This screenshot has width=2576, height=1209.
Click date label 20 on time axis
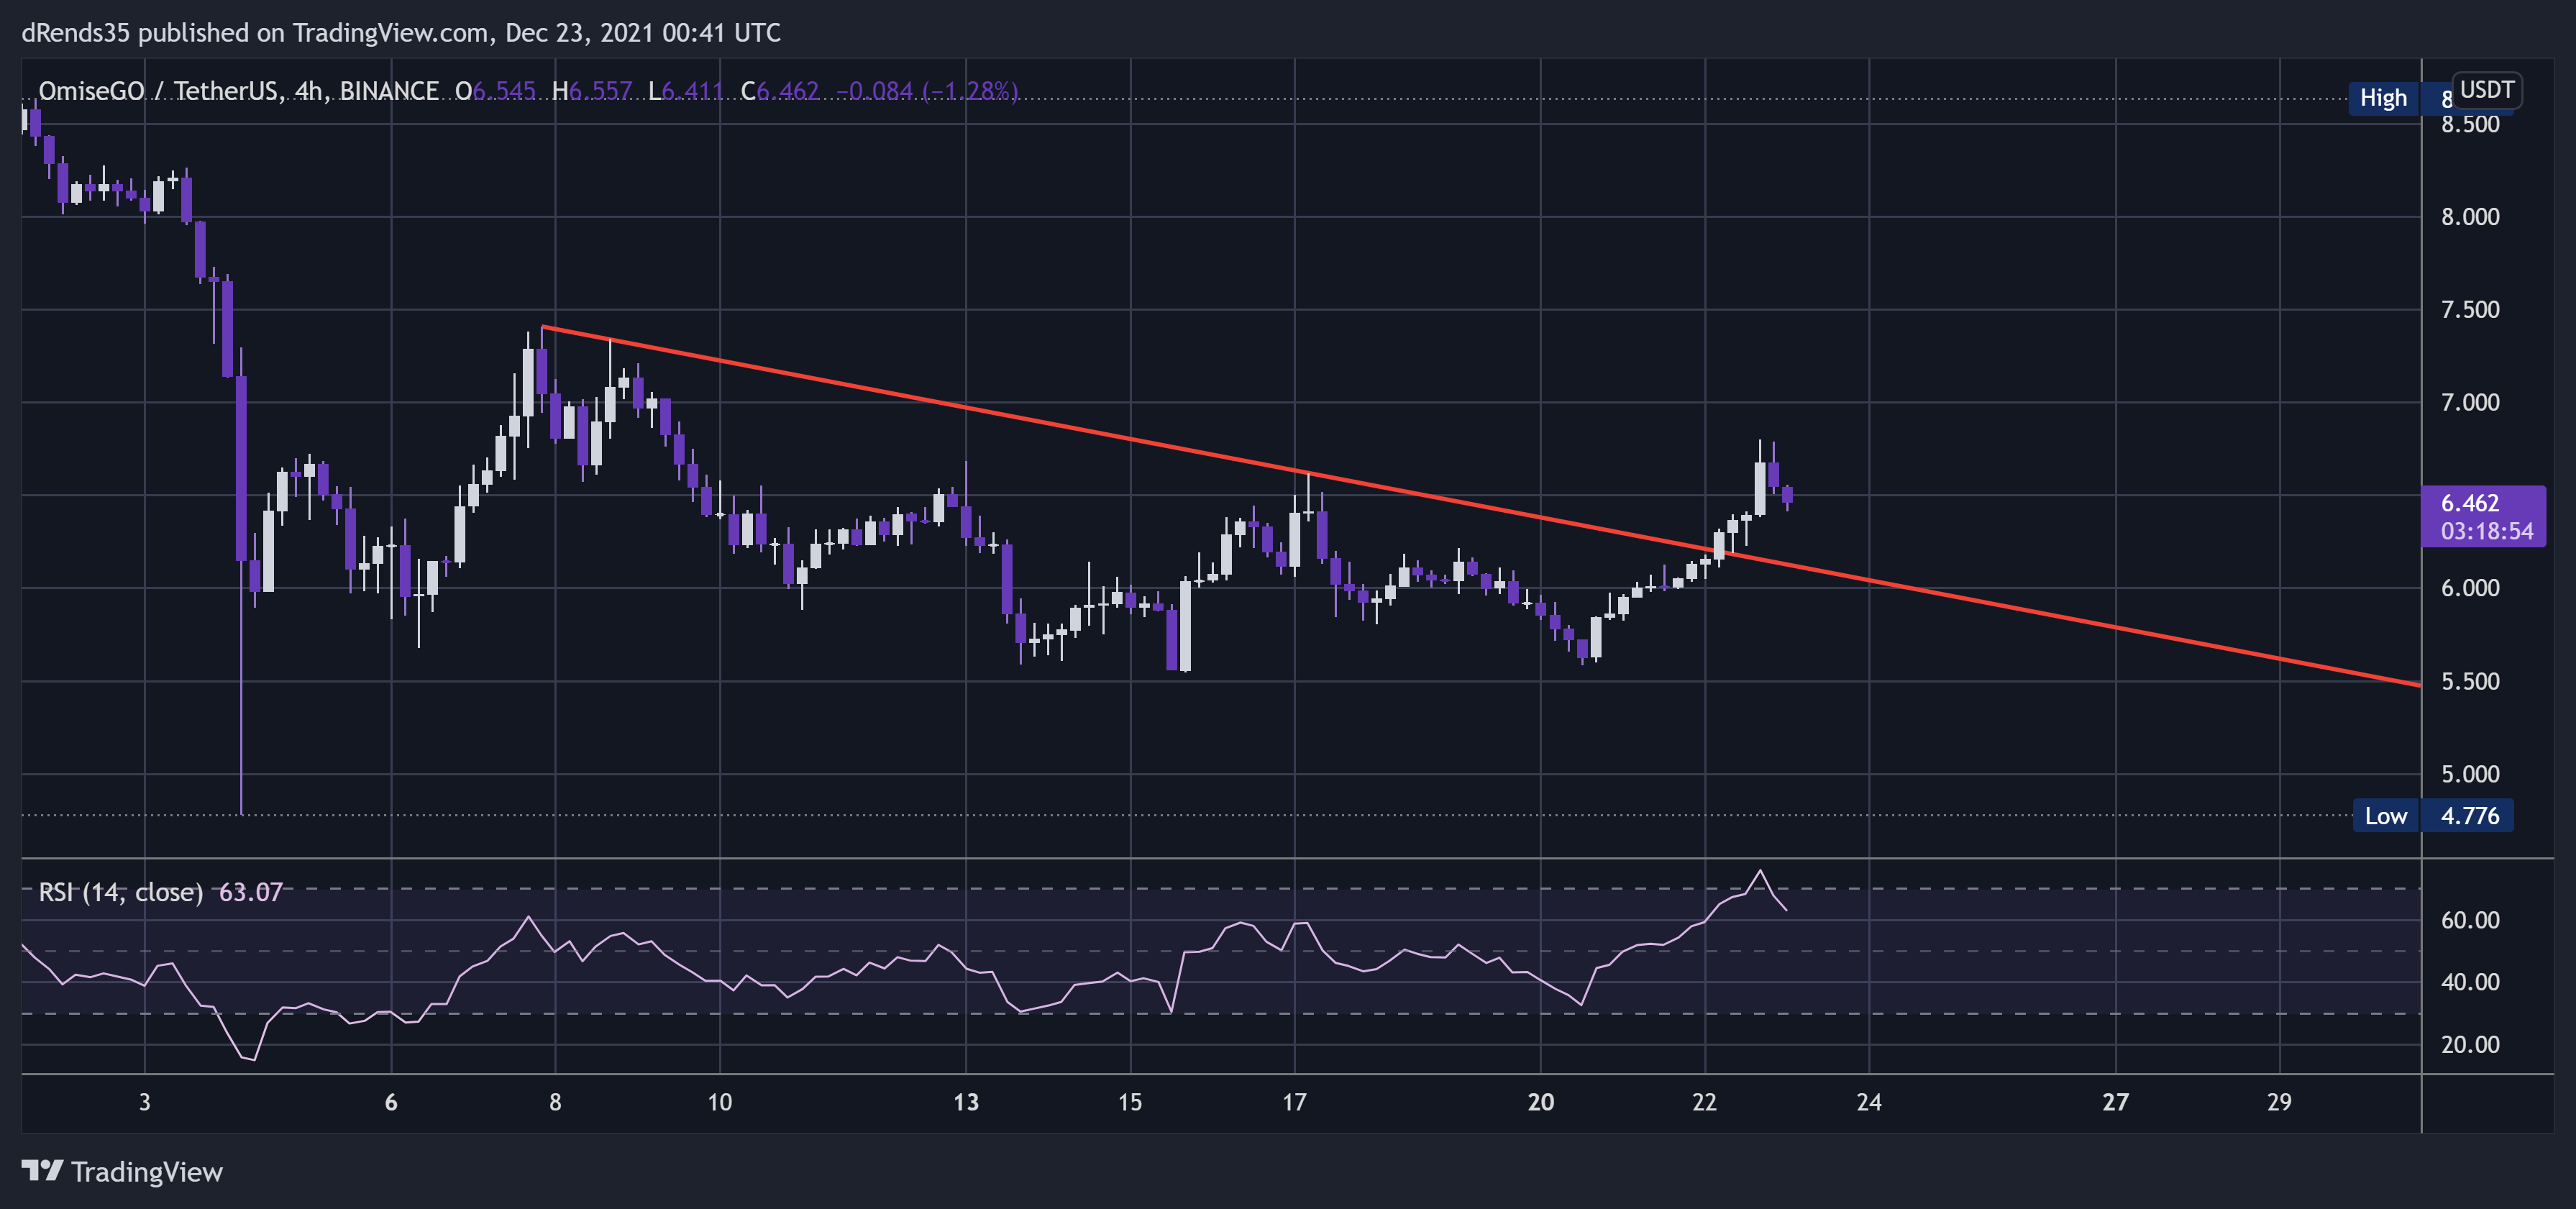pos(1541,1102)
